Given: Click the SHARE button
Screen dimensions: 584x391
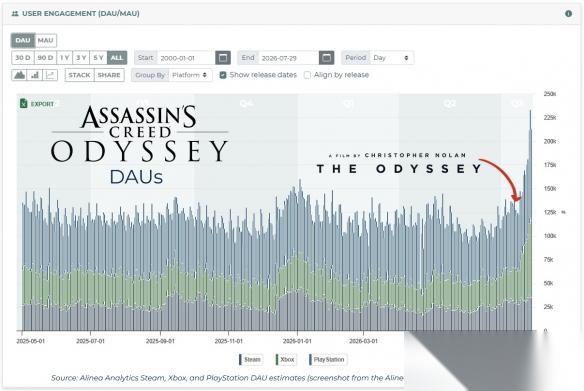Looking at the screenshot, I should (109, 75).
